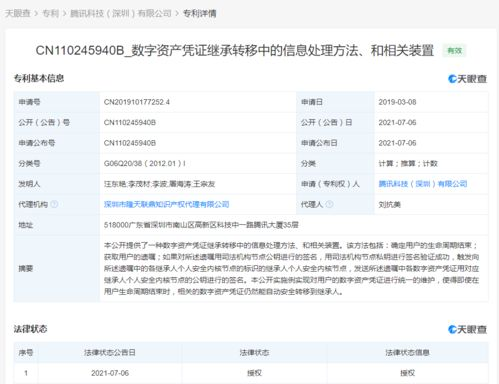Screen dimensions: 499x384
Task: Click the 发明人 label cell
Action: pyautogui.click(x=57, y=184)
